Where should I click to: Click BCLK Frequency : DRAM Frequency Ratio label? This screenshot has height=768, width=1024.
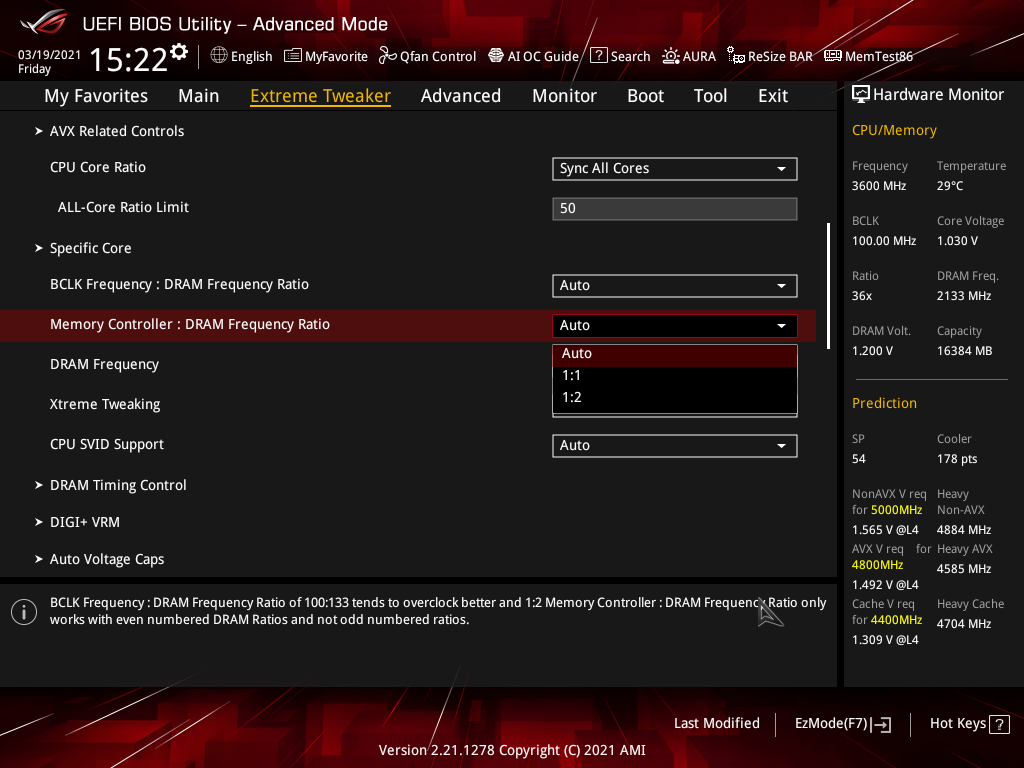tap(180, 285)
